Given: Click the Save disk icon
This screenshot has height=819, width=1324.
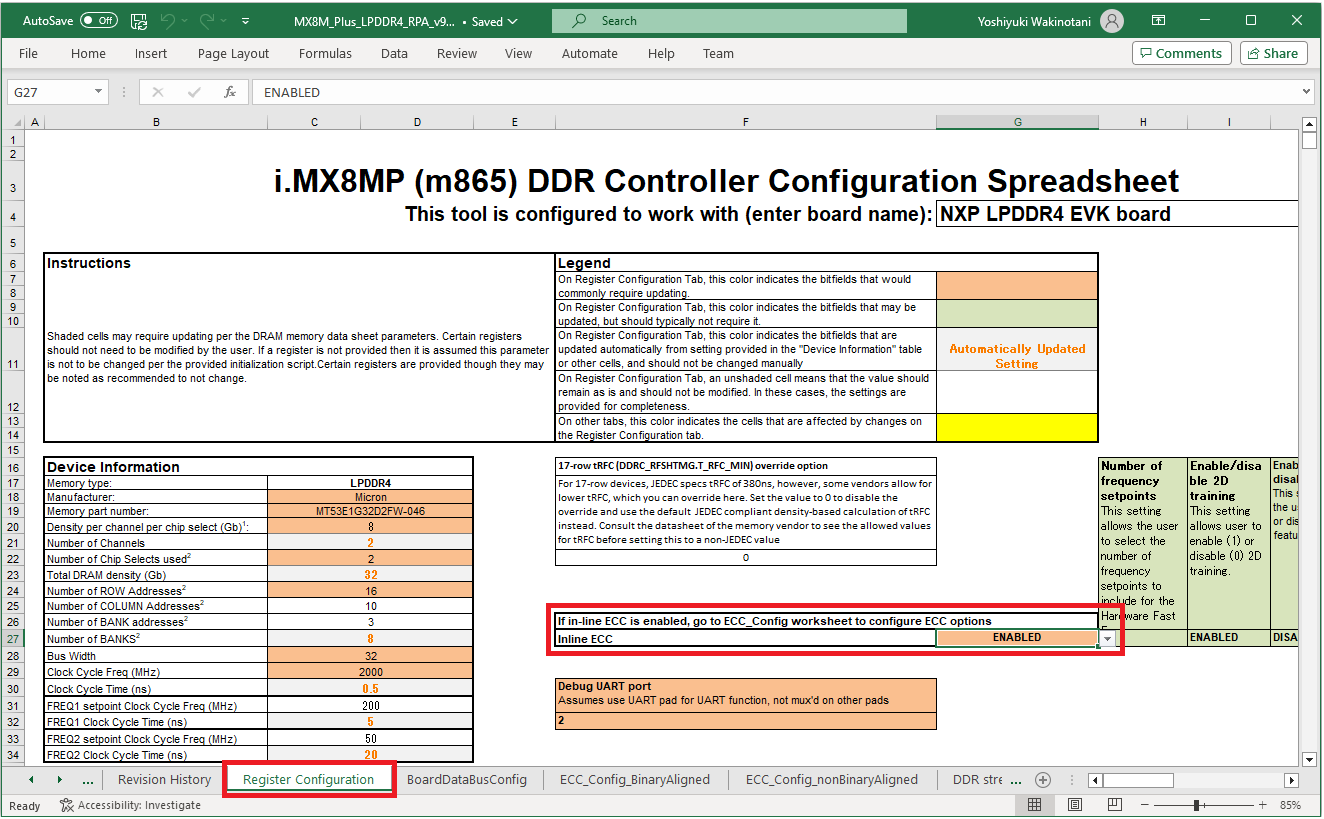Looking at the screenshot, I should (x=139, y=21).
